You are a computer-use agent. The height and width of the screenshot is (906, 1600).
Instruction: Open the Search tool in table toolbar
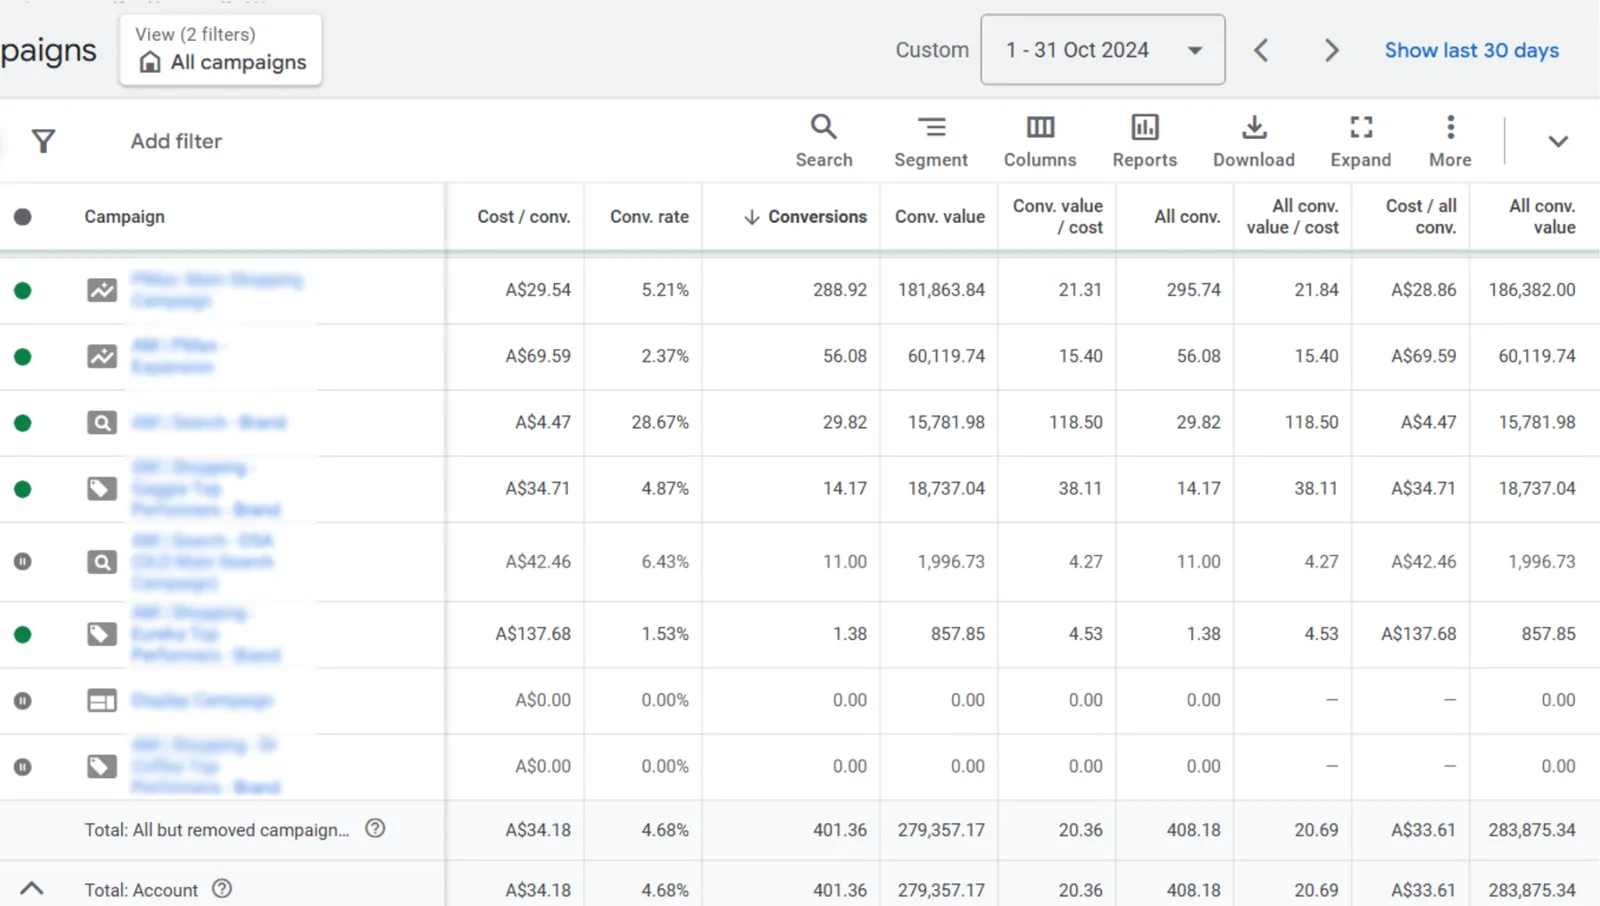click(x=824, y=141)
